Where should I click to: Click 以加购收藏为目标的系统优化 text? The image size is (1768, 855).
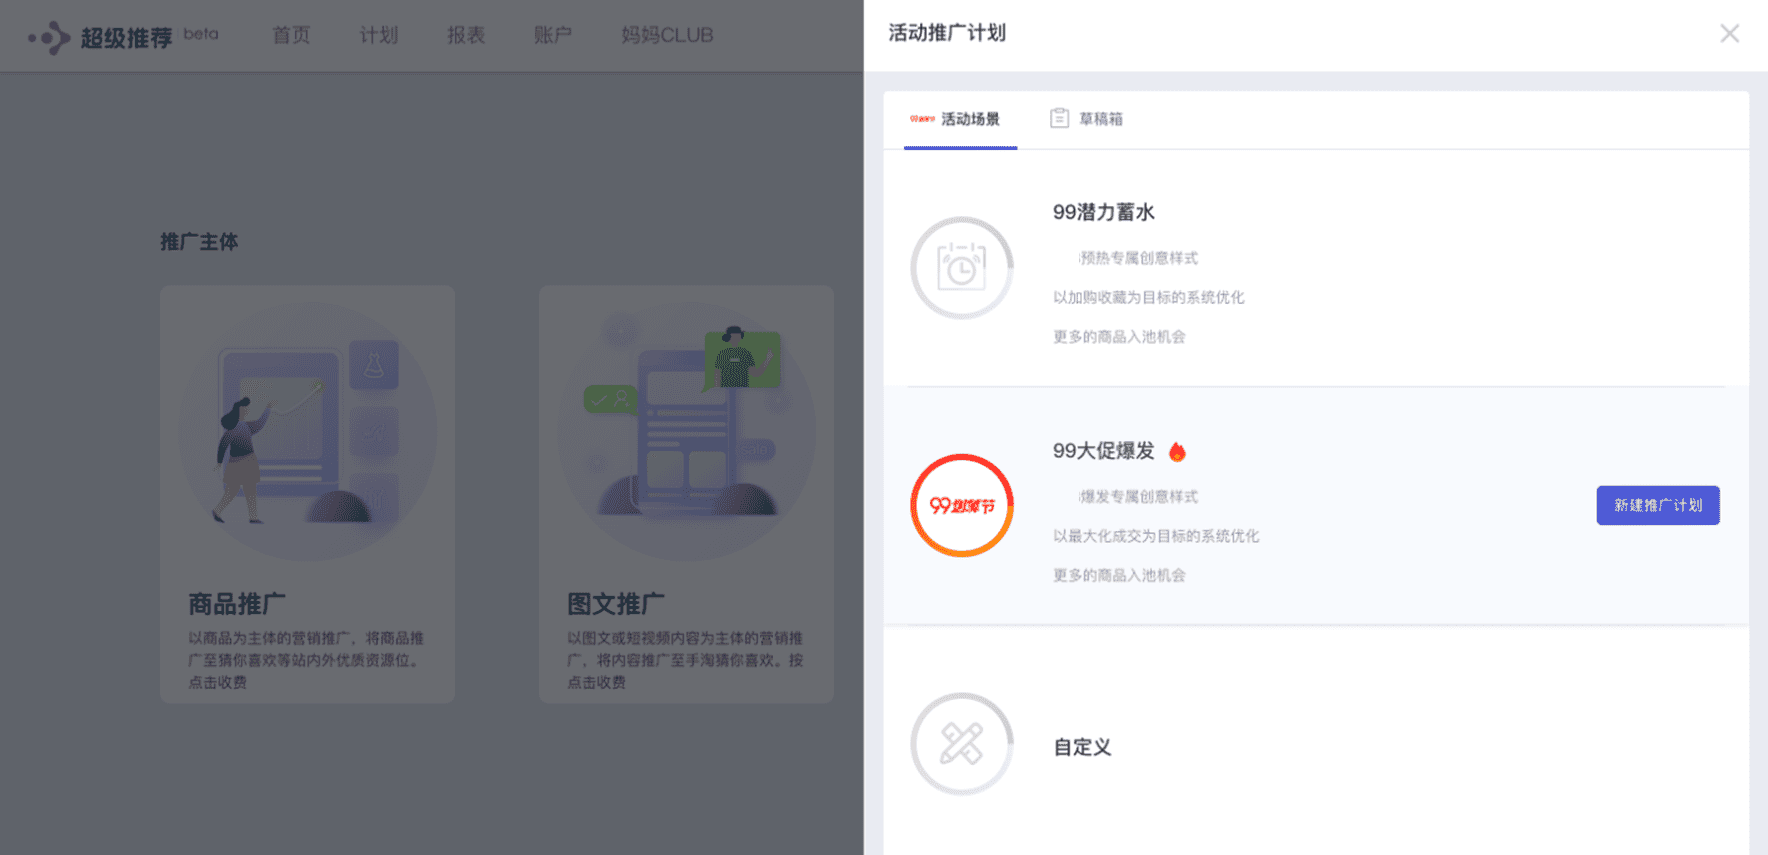tap(1148, 297)
